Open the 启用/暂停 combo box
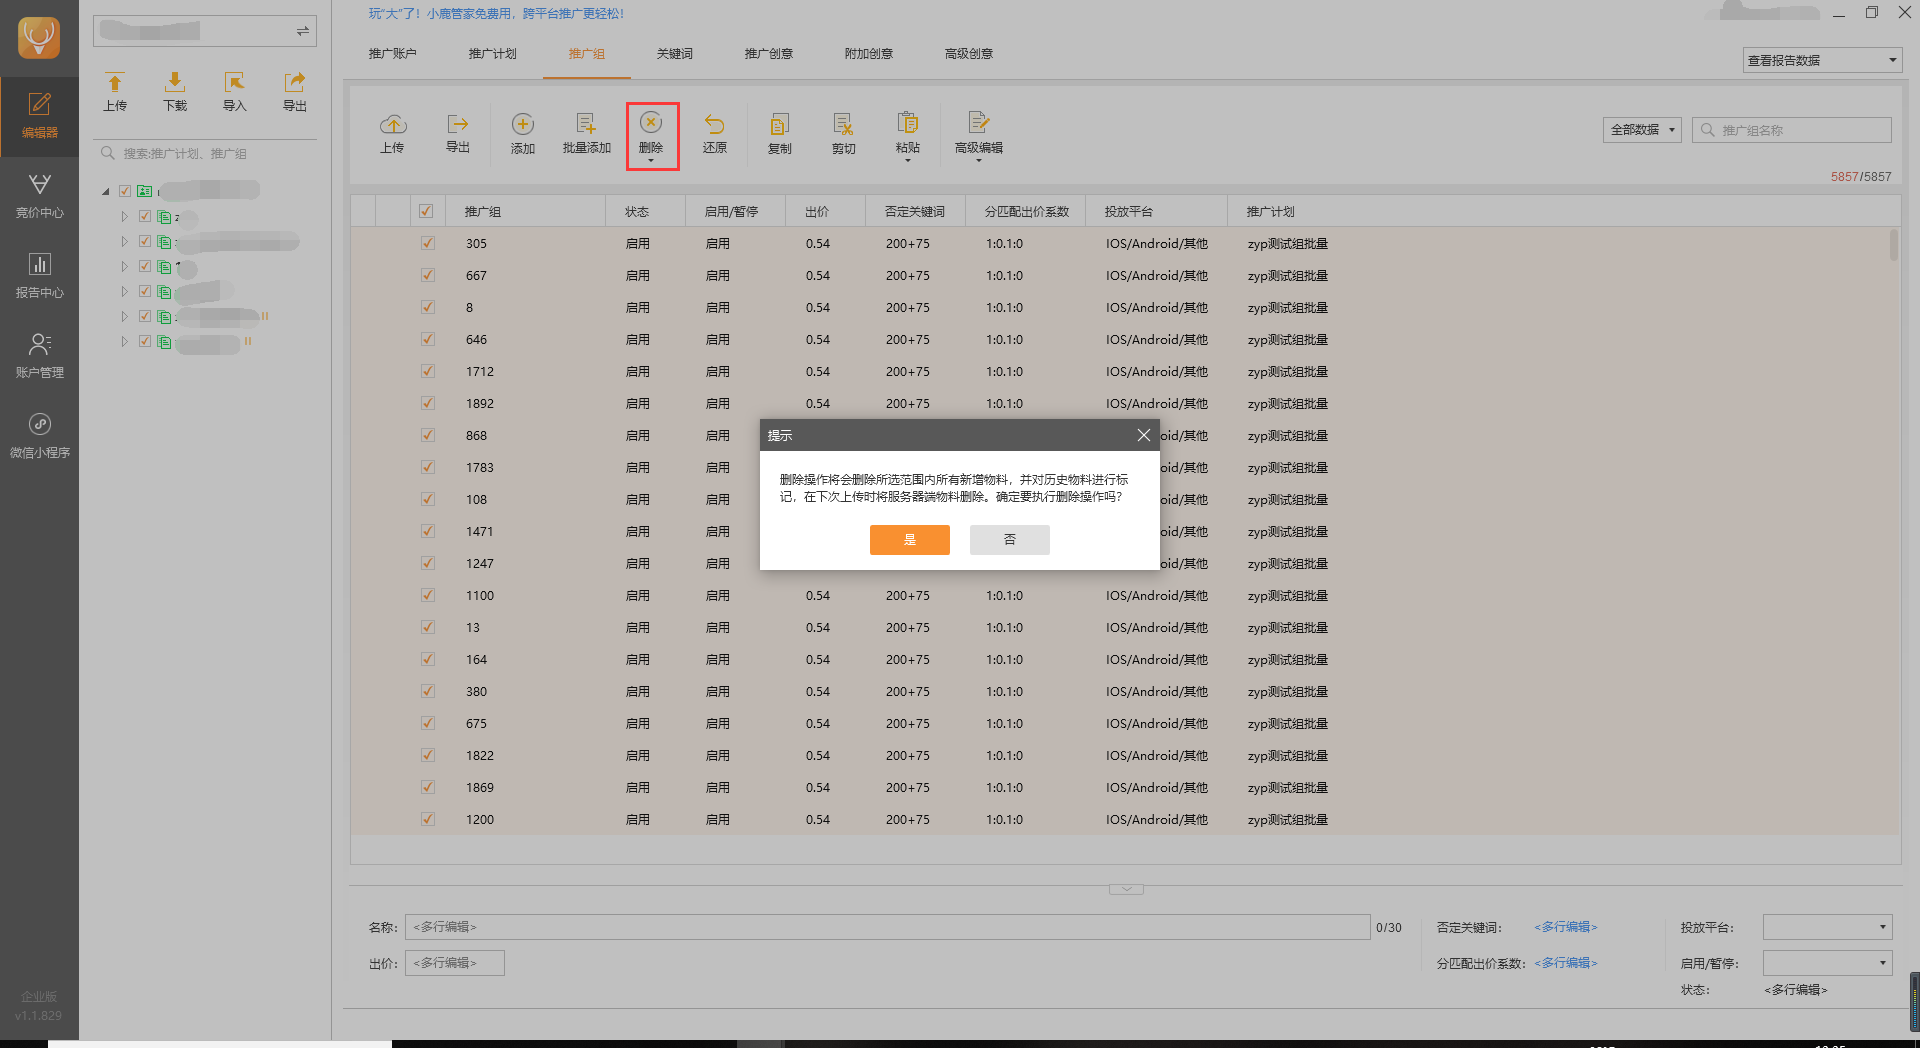The image size is (1920, 1048). [x=1828, y=963]
